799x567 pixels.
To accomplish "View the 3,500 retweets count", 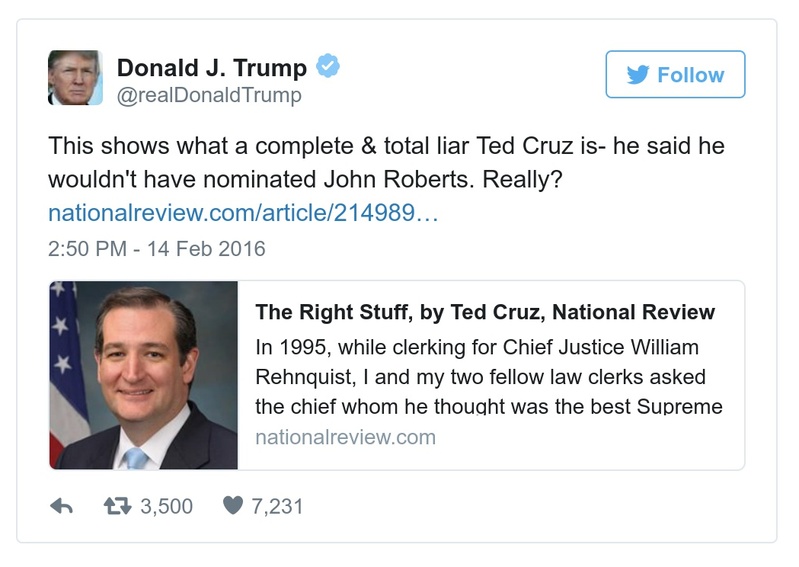I will pyautogui.click(x=166, y=507).
